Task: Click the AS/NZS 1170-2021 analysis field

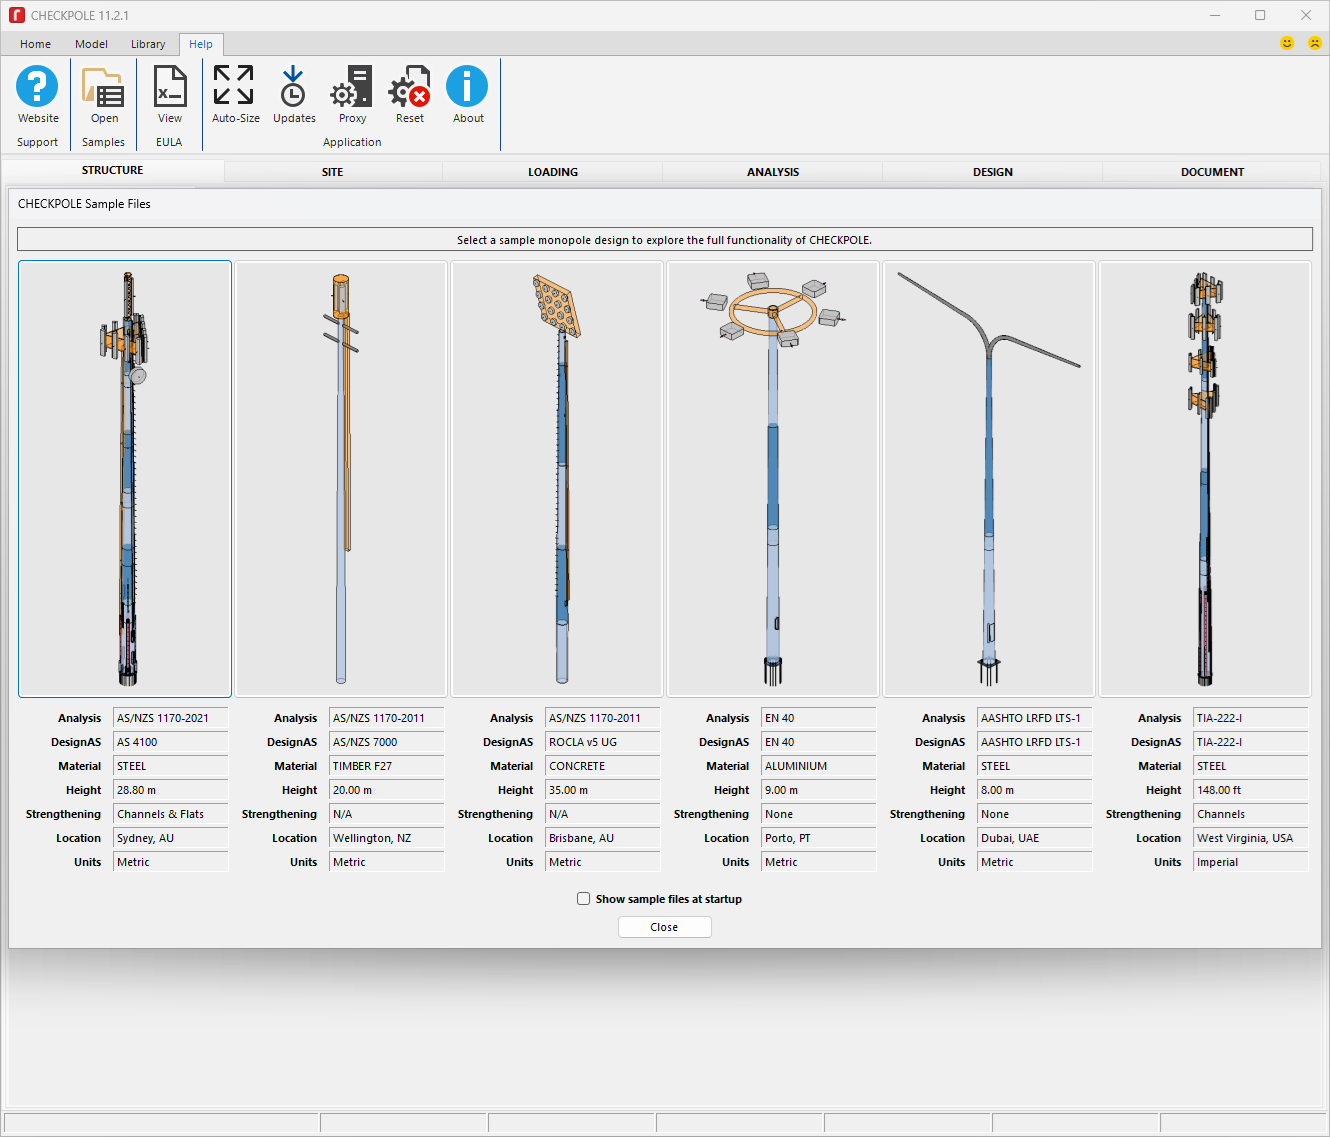Action: 171,718
